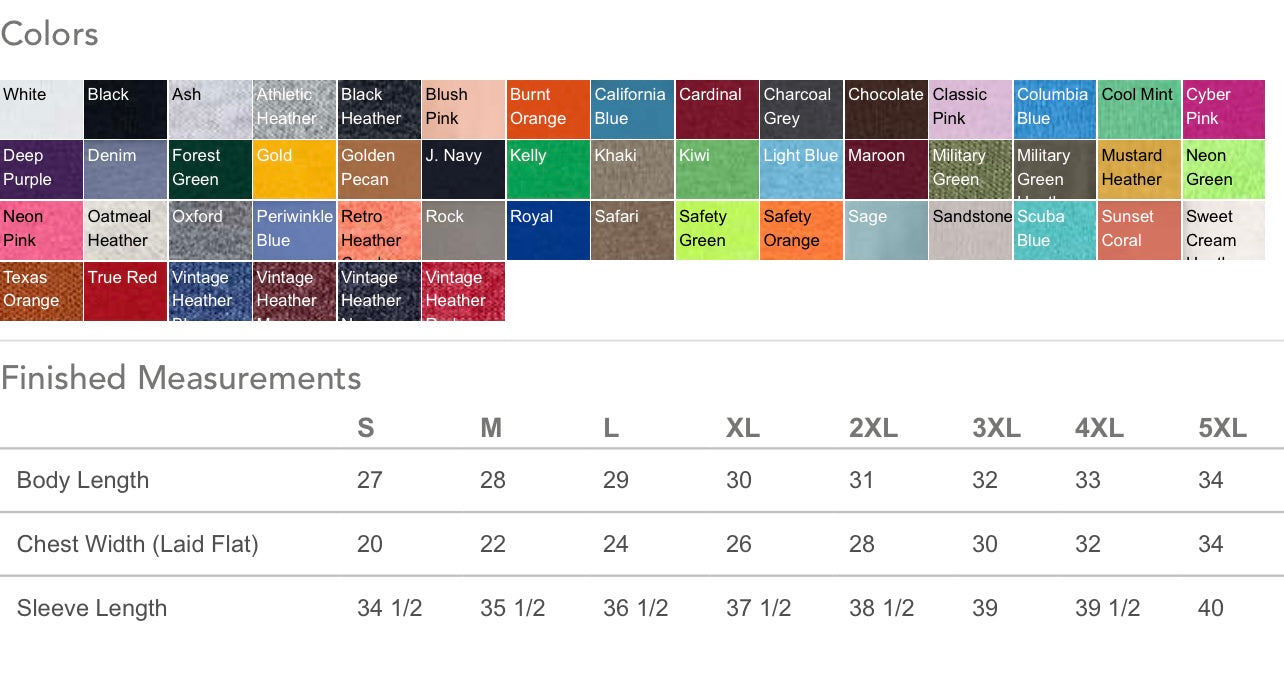Click the Royal blue swatch
Screen dimensions: 1284x674
coord(547,231)
